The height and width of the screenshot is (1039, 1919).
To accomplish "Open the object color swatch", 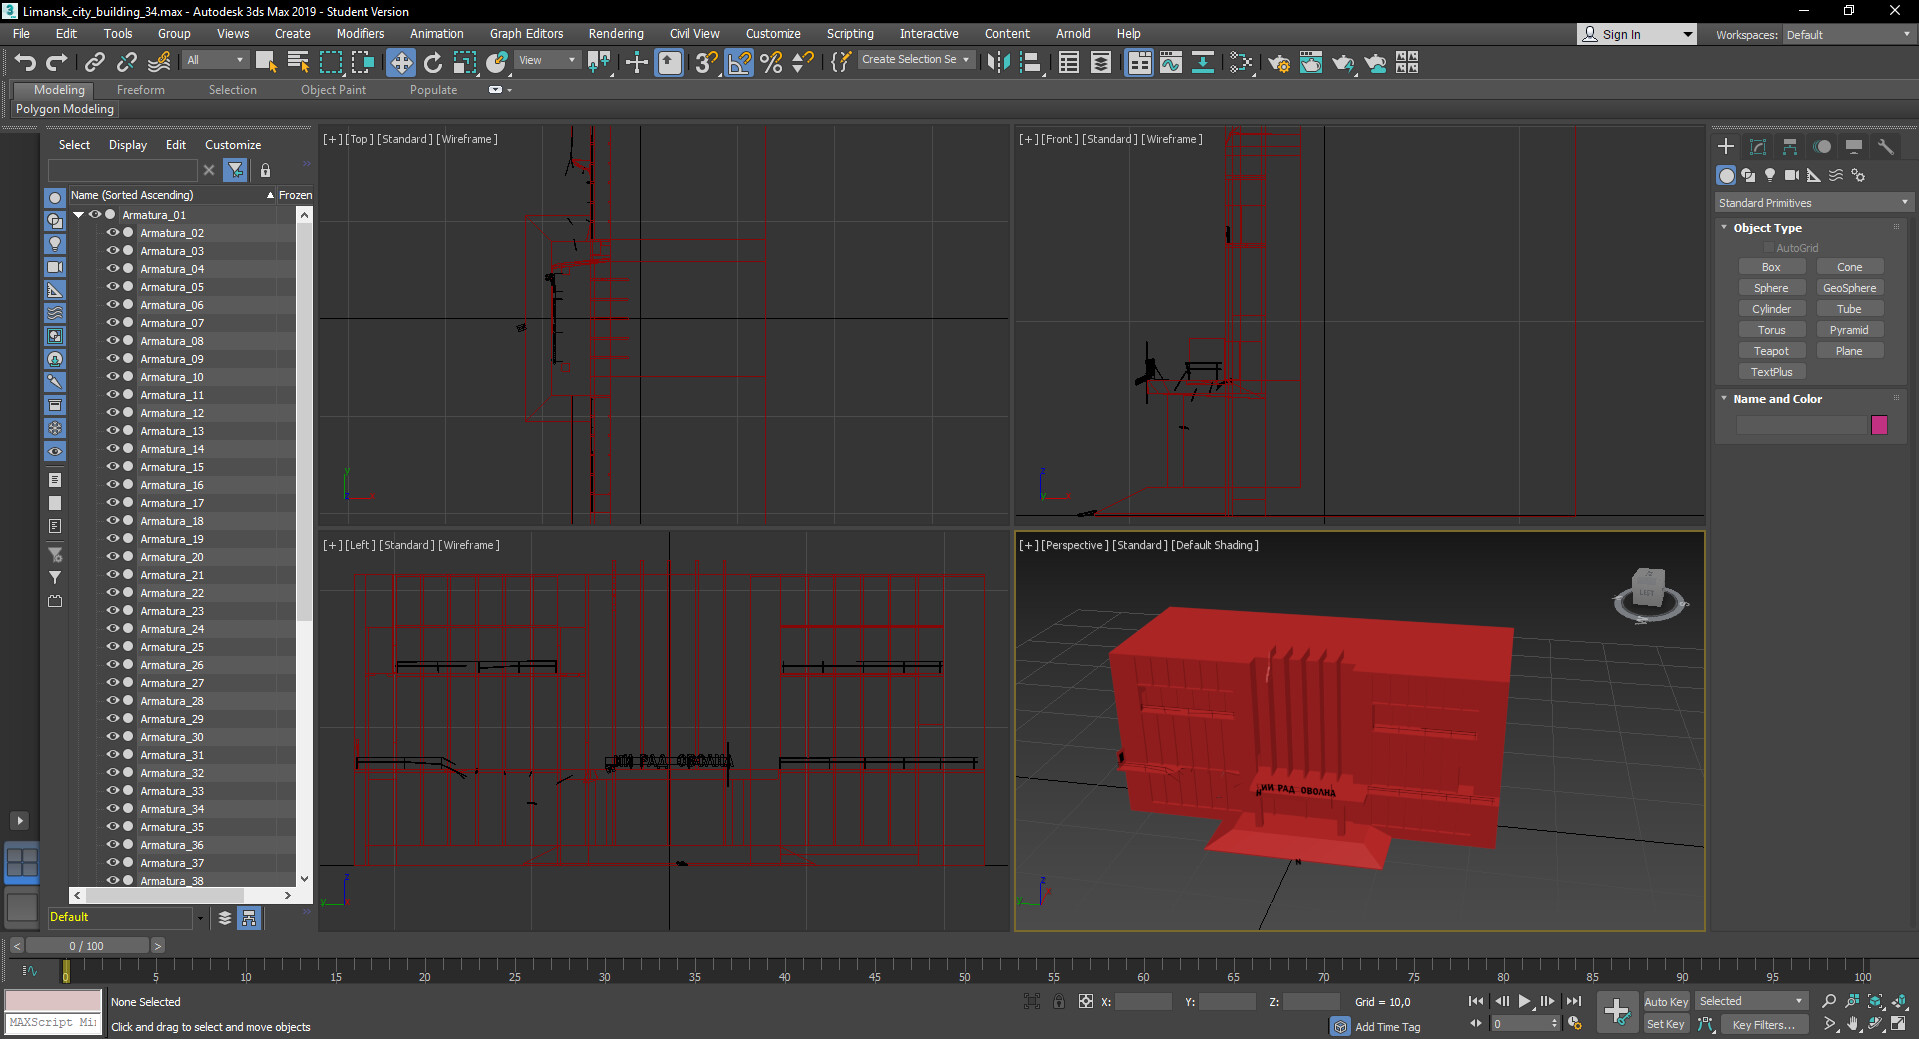I will pos(1879,425).
